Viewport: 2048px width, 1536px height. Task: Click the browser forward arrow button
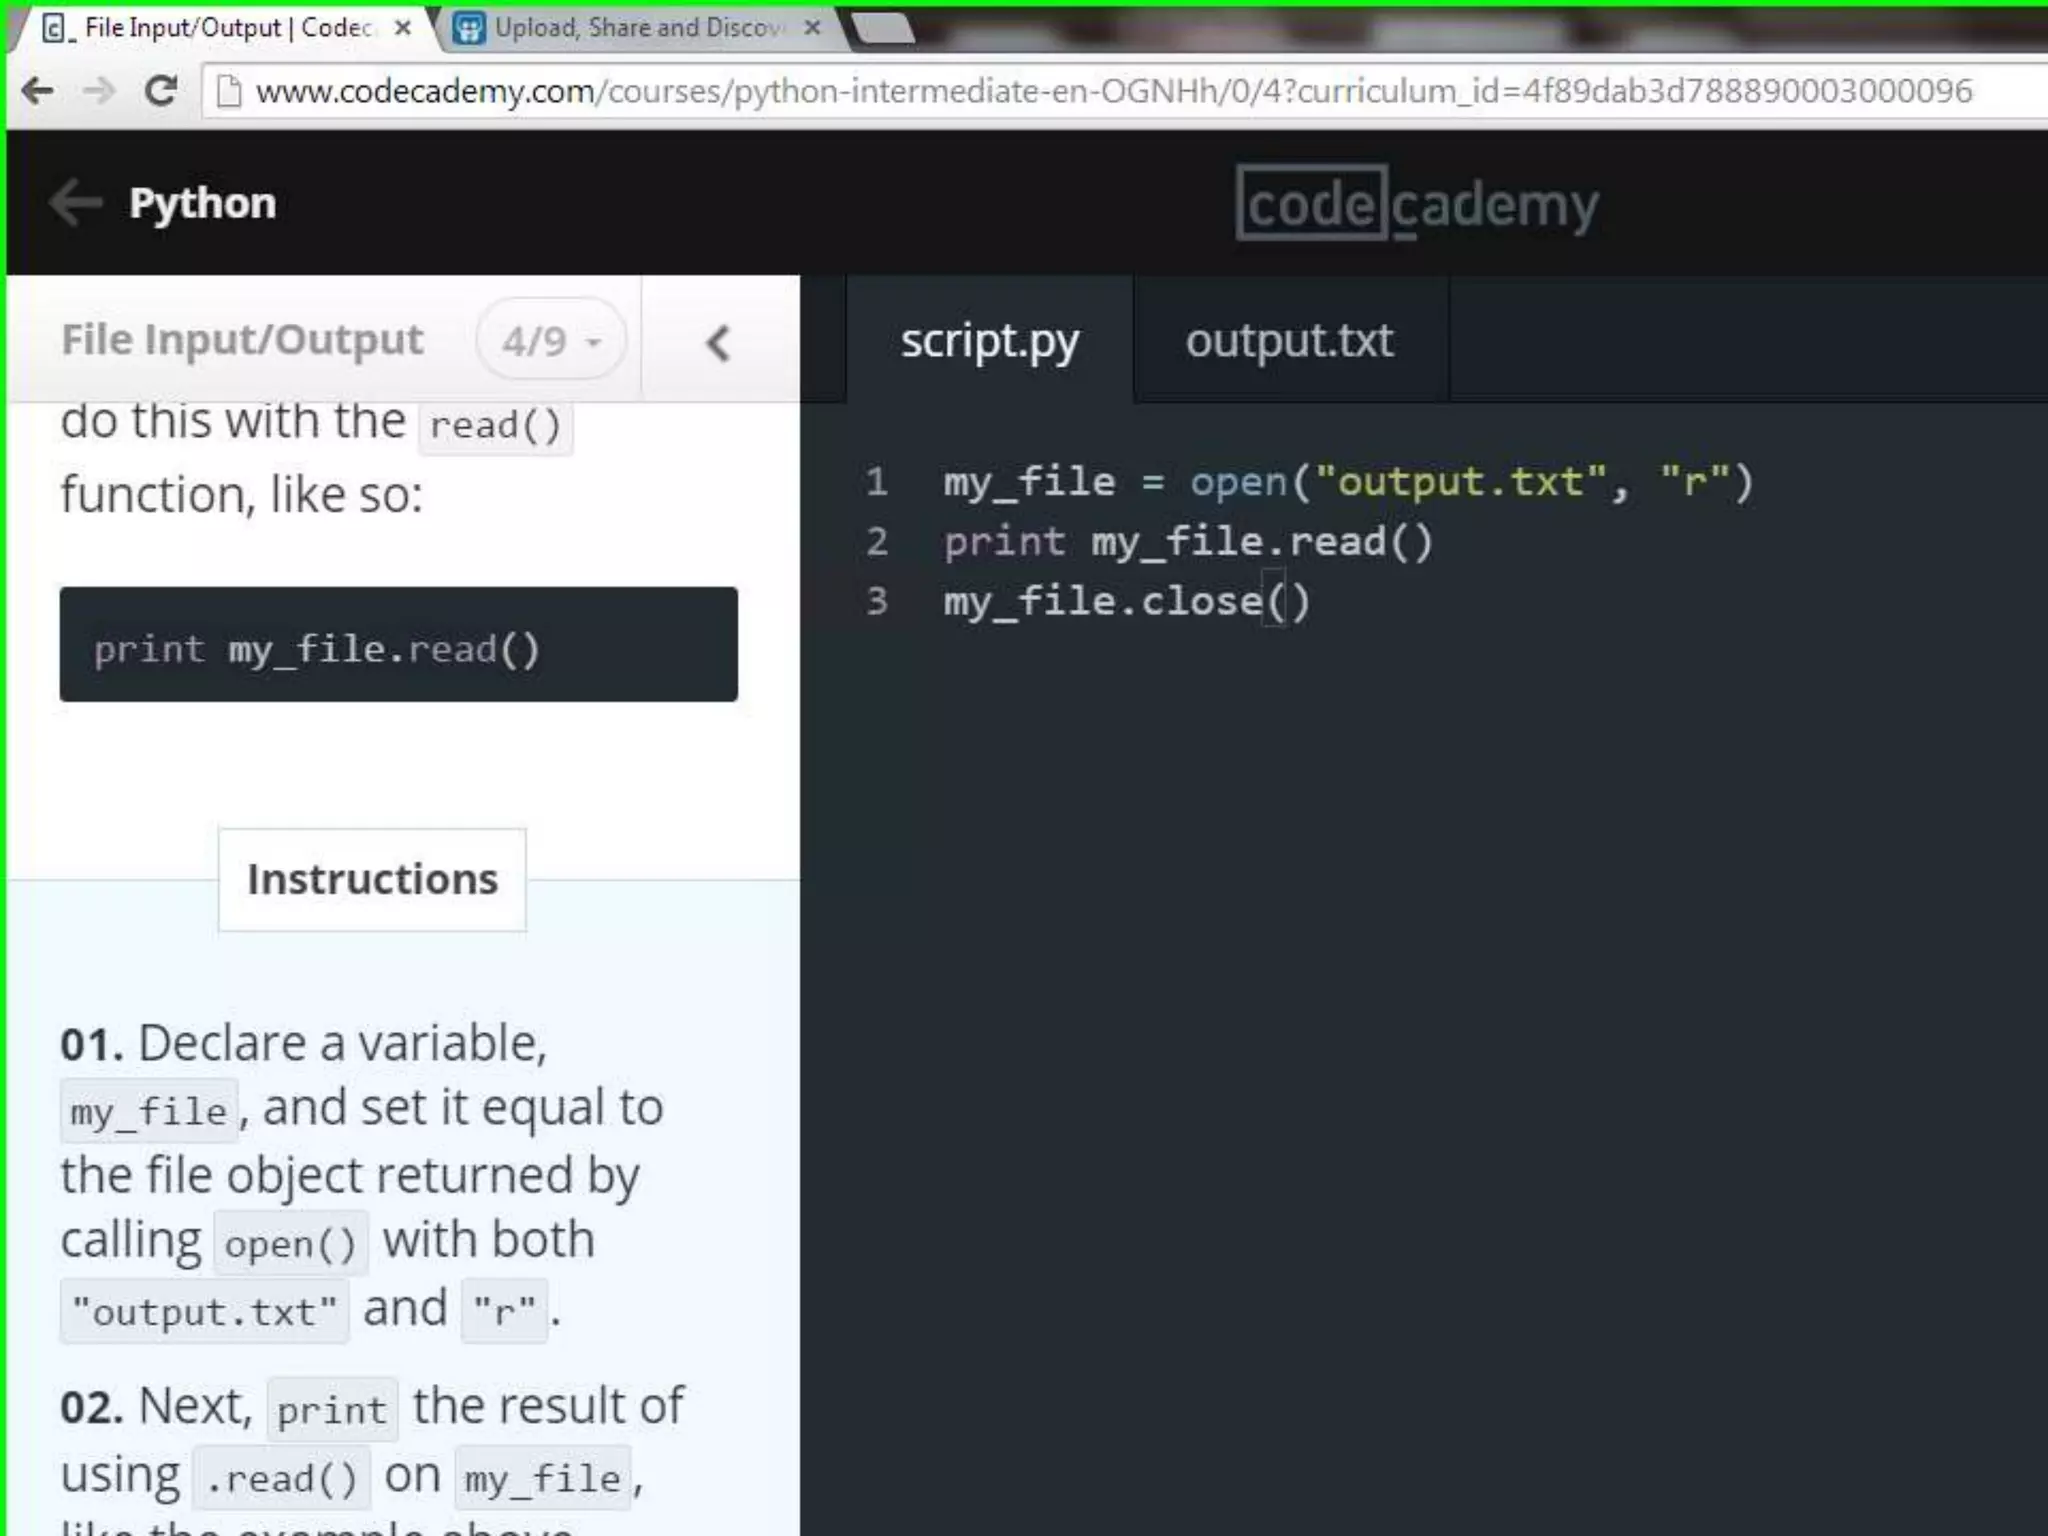(x=99, y=91)
